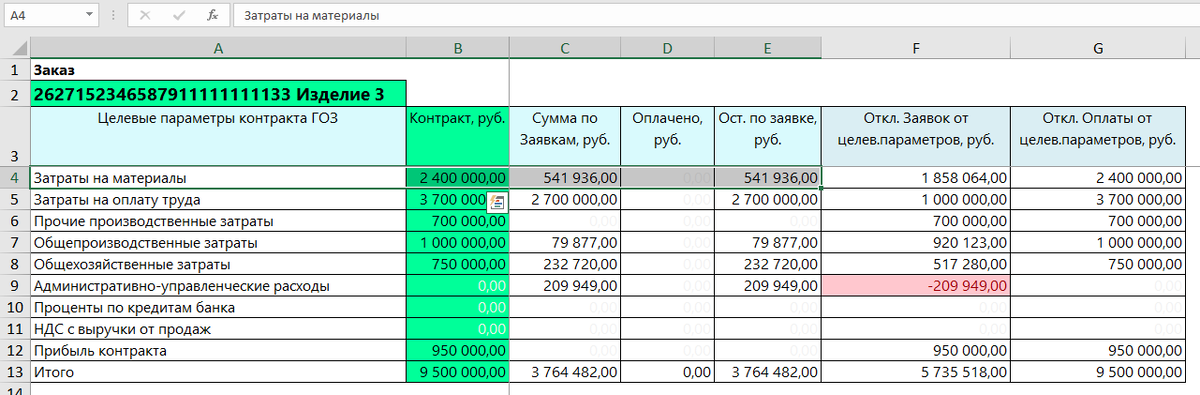
Task: Select column F header
Action: point(915,48)
